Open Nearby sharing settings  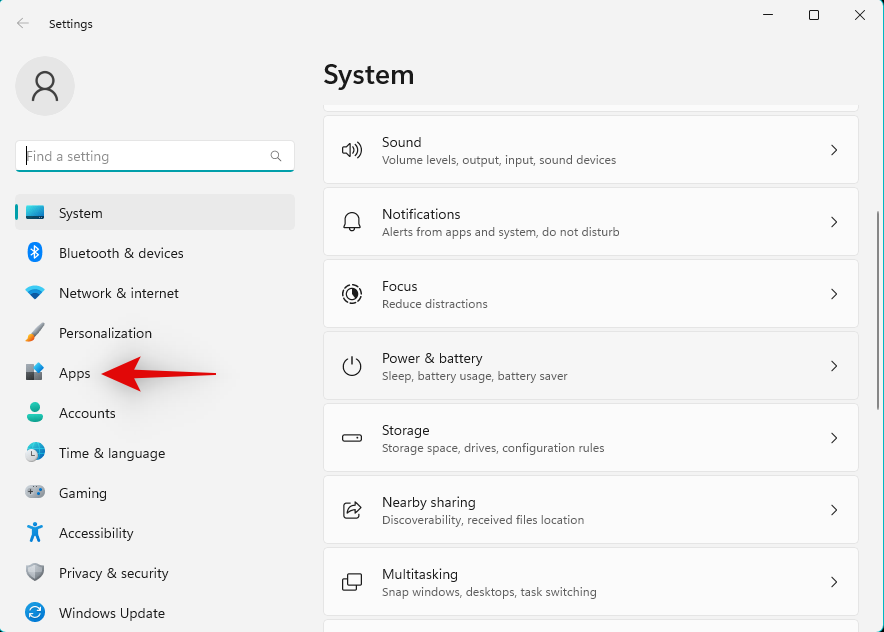[x=590, y=510]
